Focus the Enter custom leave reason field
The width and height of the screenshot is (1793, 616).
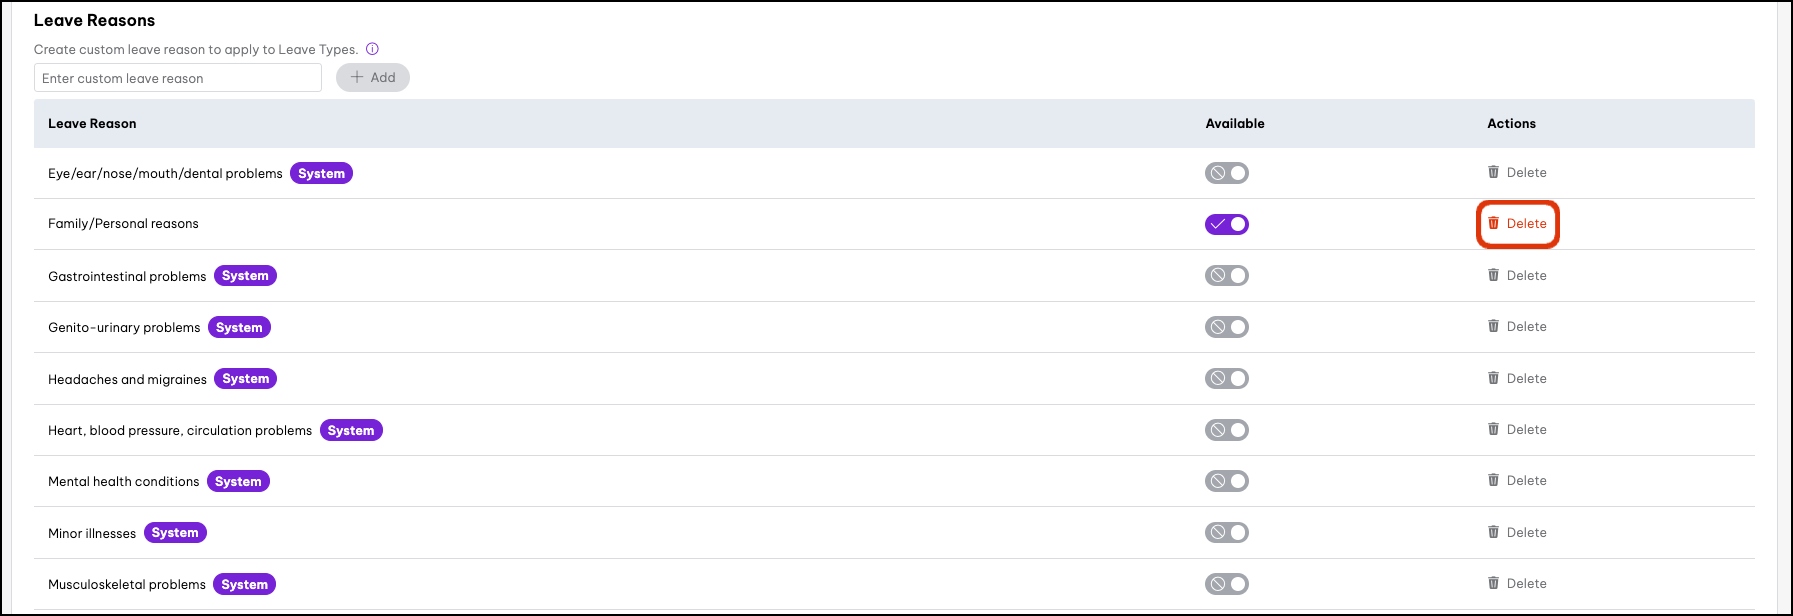(x=178, y=78)
